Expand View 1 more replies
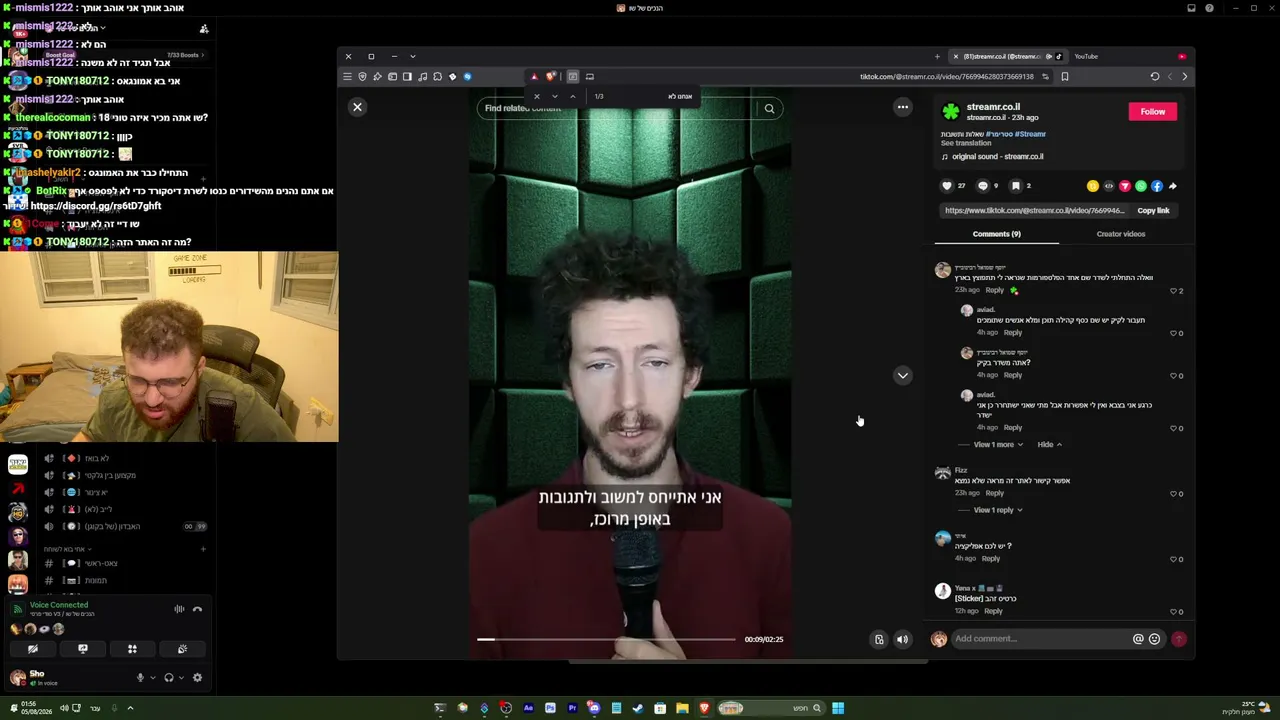 coord(998,445)
